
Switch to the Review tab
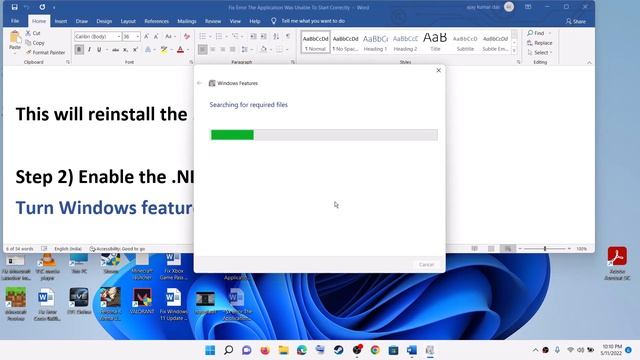pos(213,21)
